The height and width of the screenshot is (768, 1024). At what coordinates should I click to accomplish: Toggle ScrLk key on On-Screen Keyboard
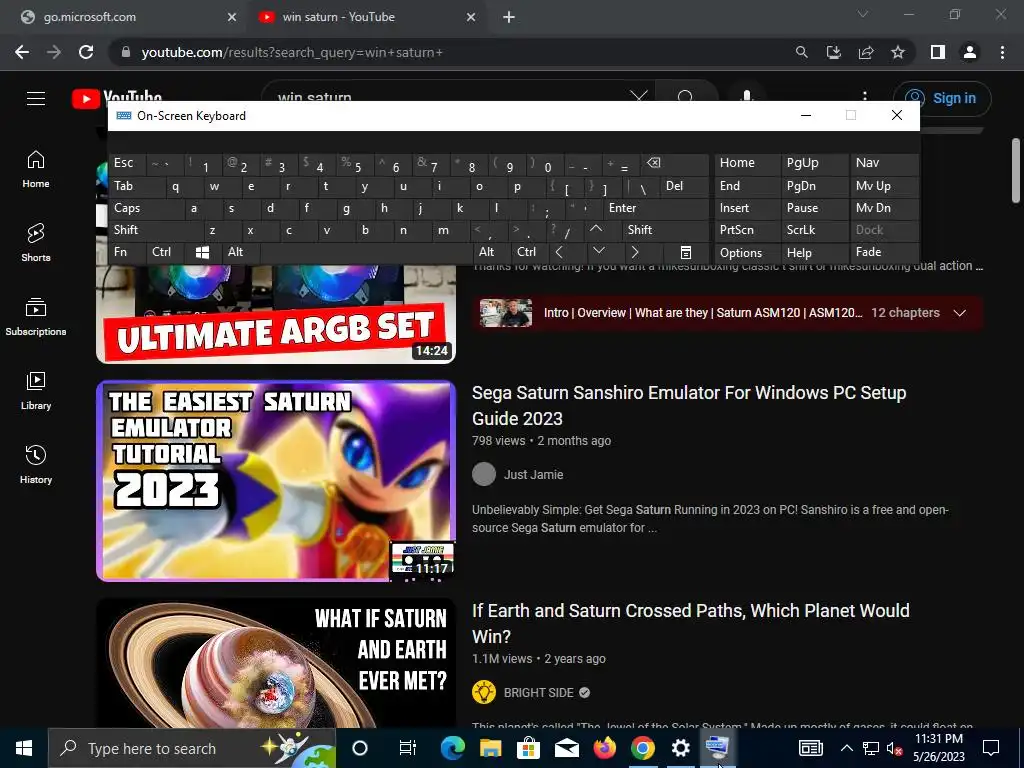tap(813, 230)
